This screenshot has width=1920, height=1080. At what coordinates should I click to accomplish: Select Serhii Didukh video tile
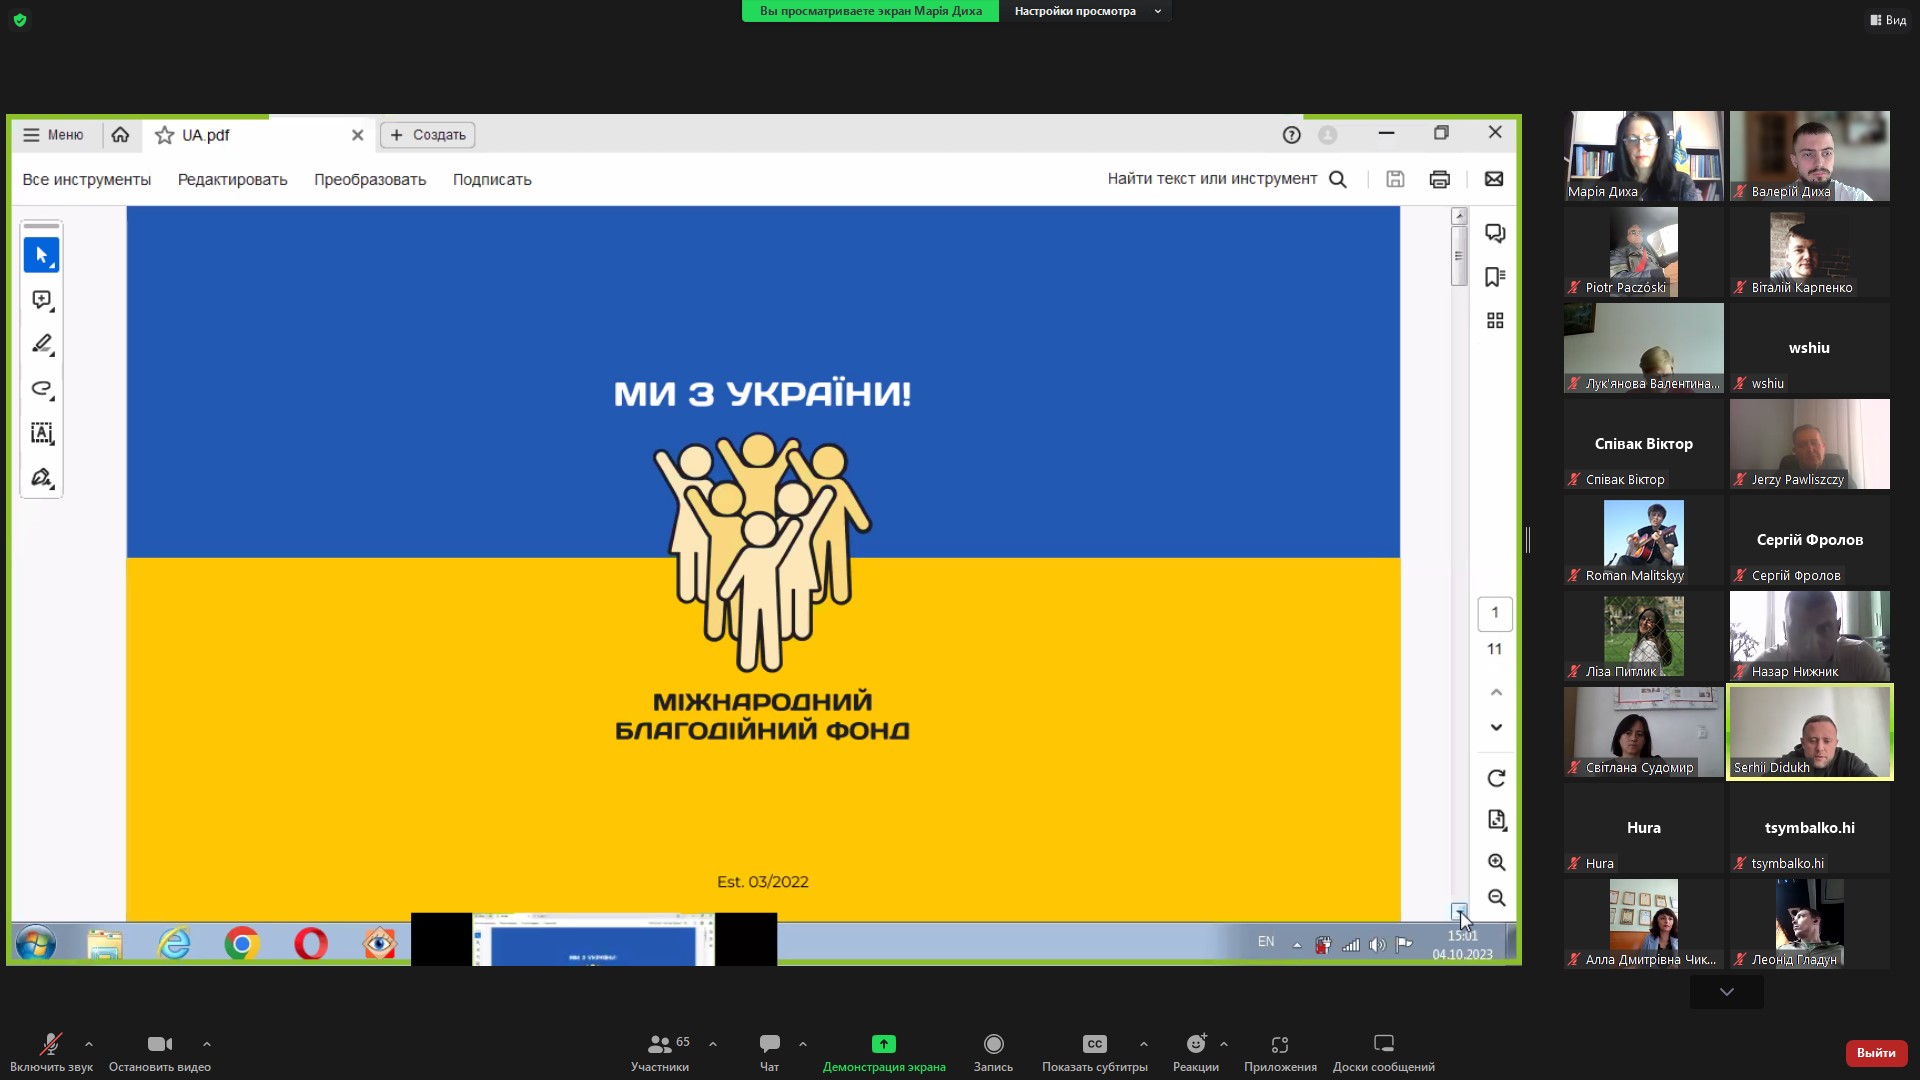pos(1809,731)
